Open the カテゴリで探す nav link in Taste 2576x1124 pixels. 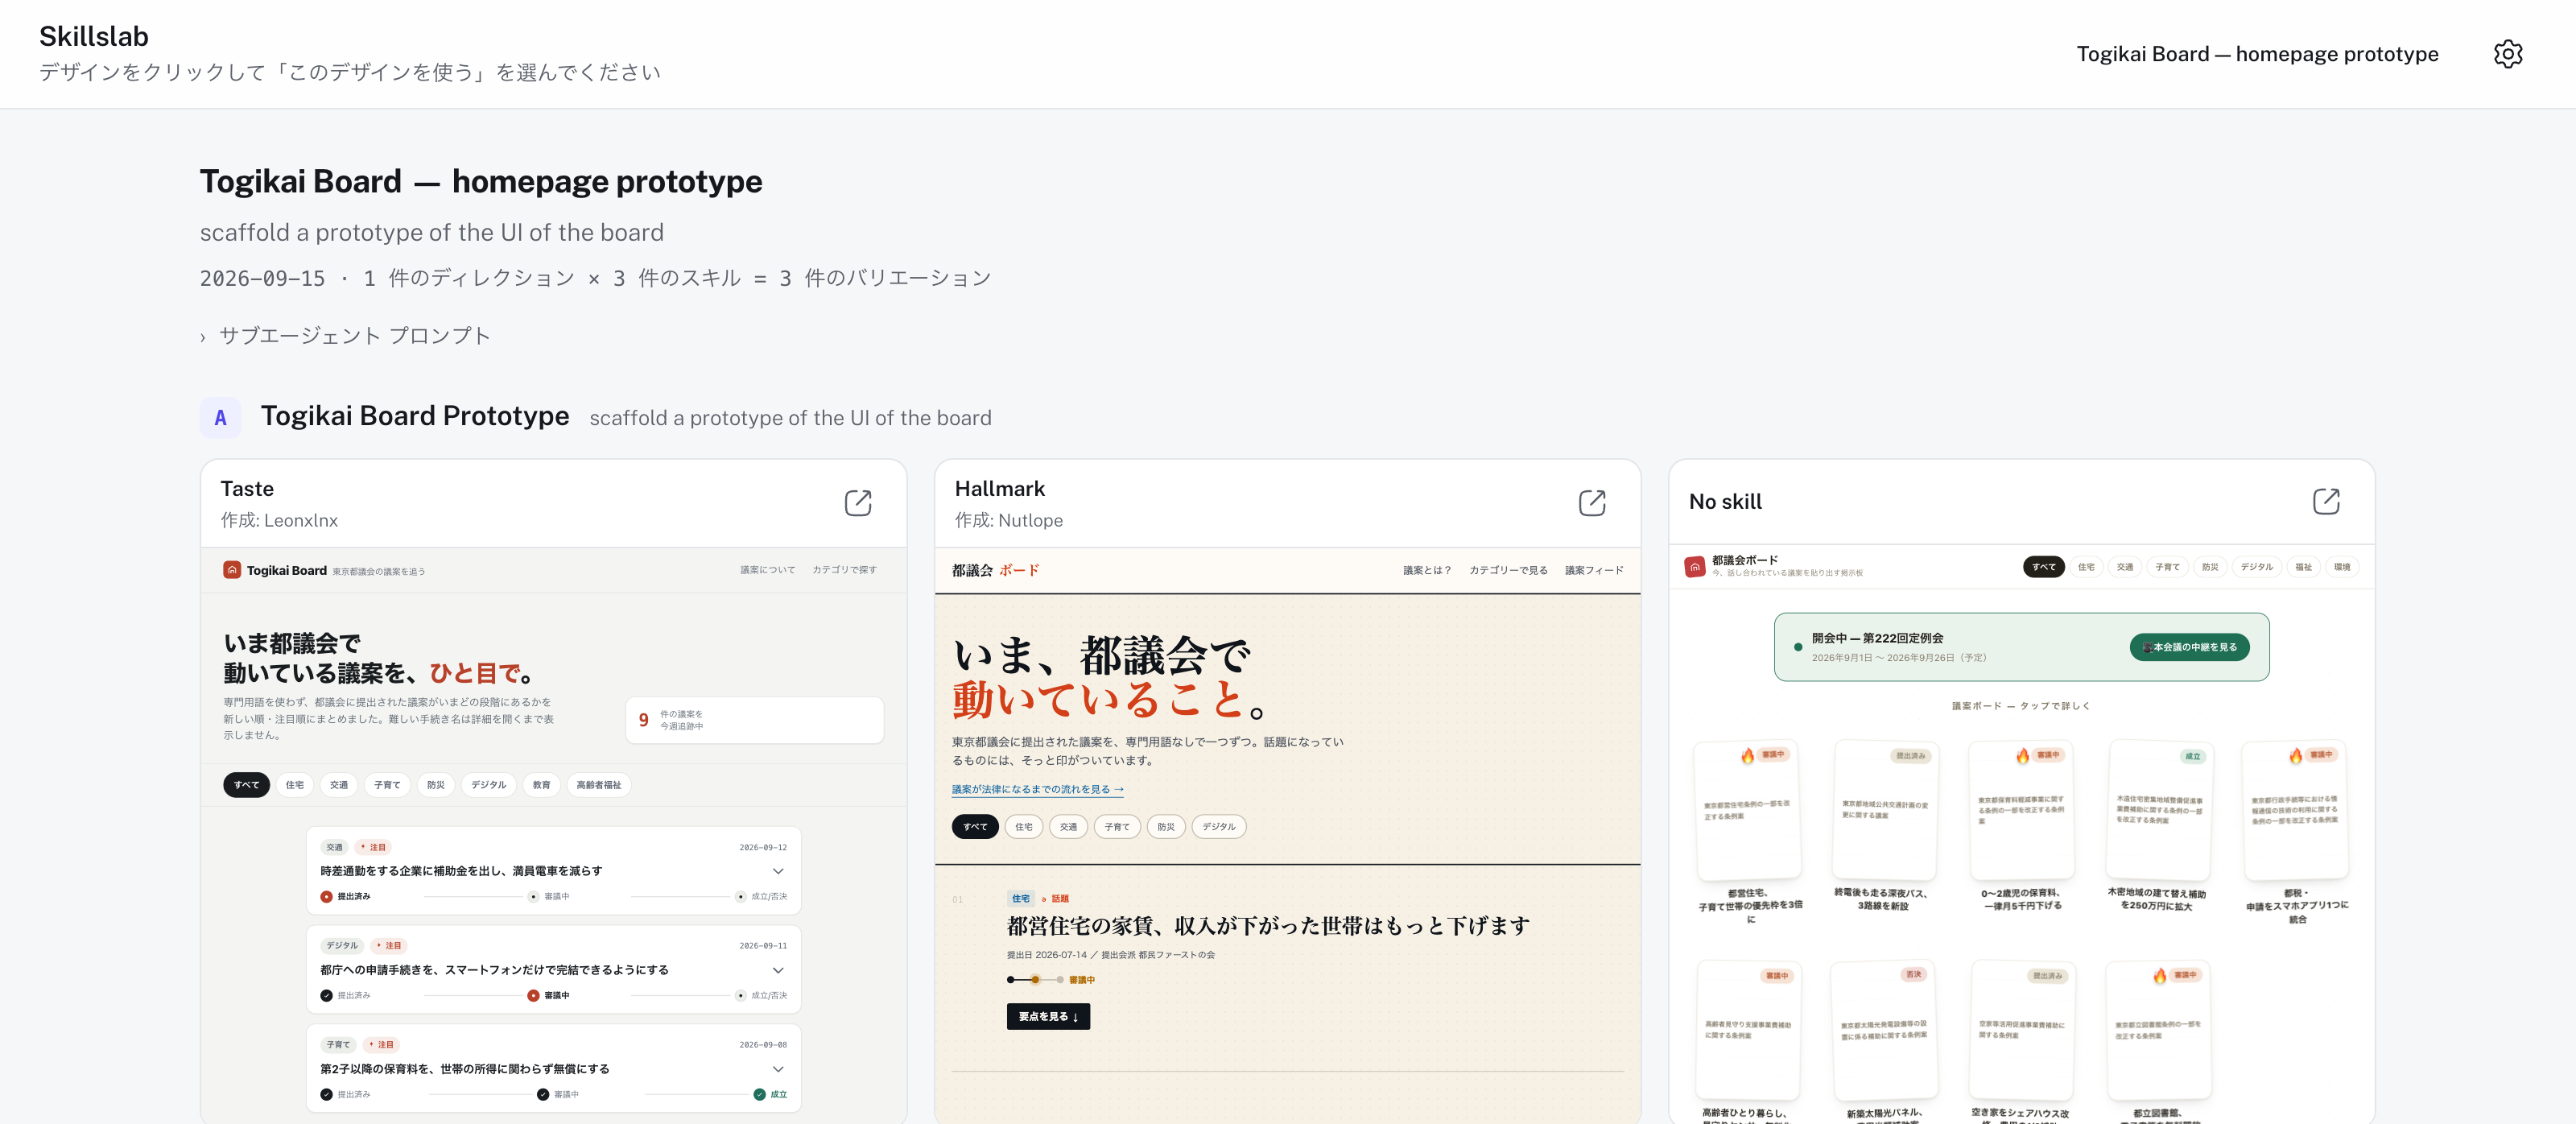click(x=844, y=569)
